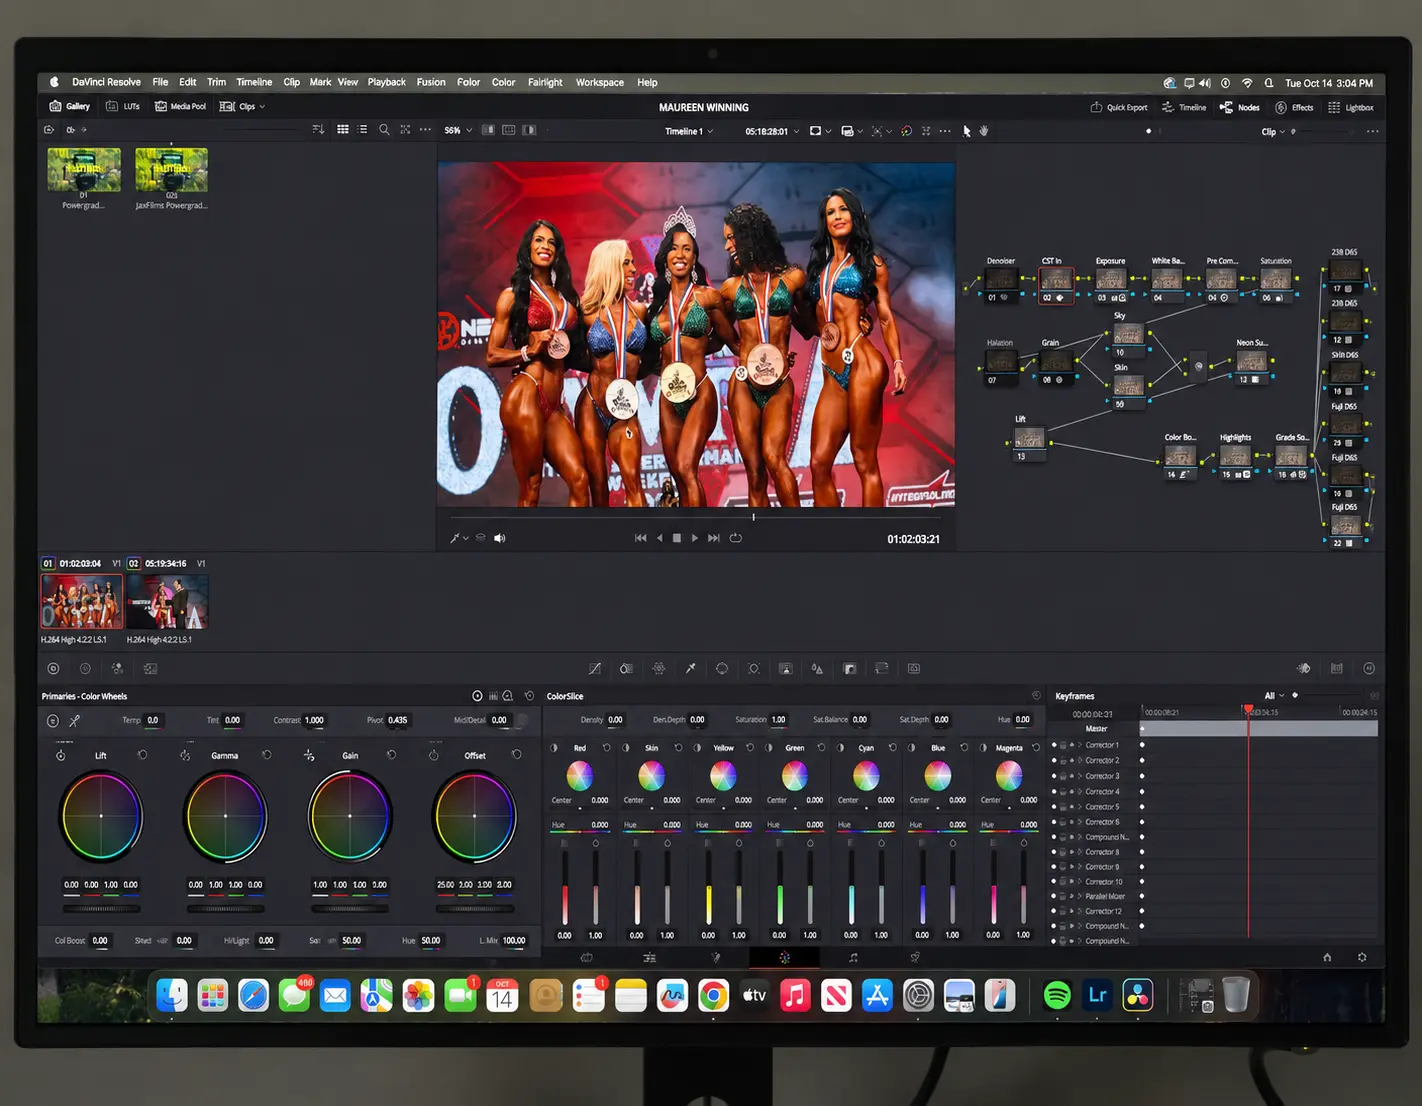Open the Fairlight menu
Screen dimensions: 1422x1106
[x=545, y=83]
